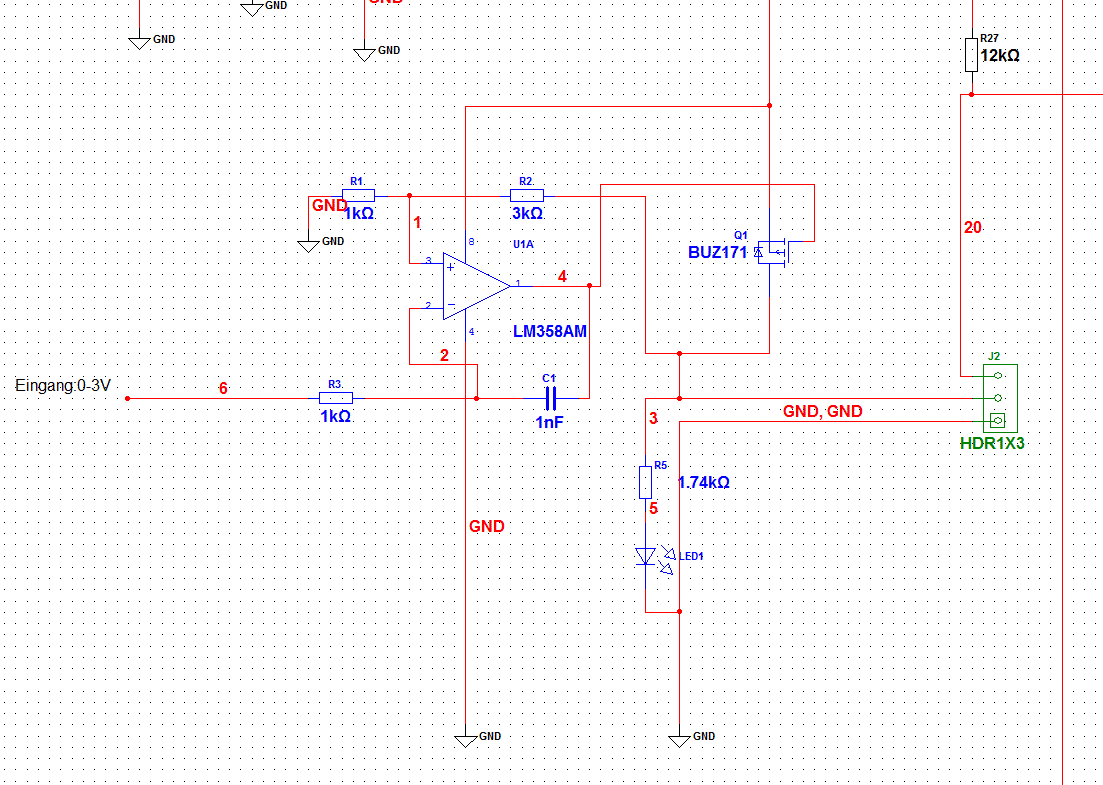
Task: Select the R3 resistor body
Action: (x=336, y=398)
